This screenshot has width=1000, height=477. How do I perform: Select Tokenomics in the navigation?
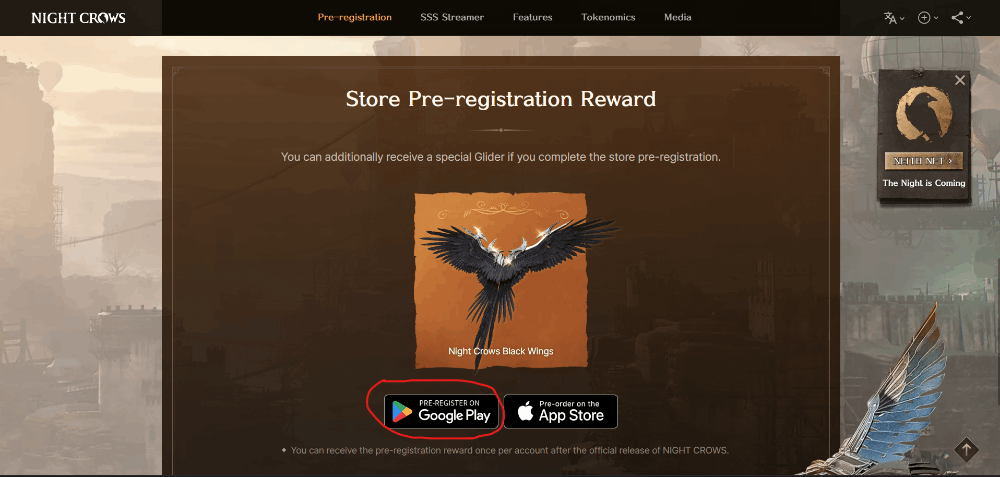click(x=608, y=17)
